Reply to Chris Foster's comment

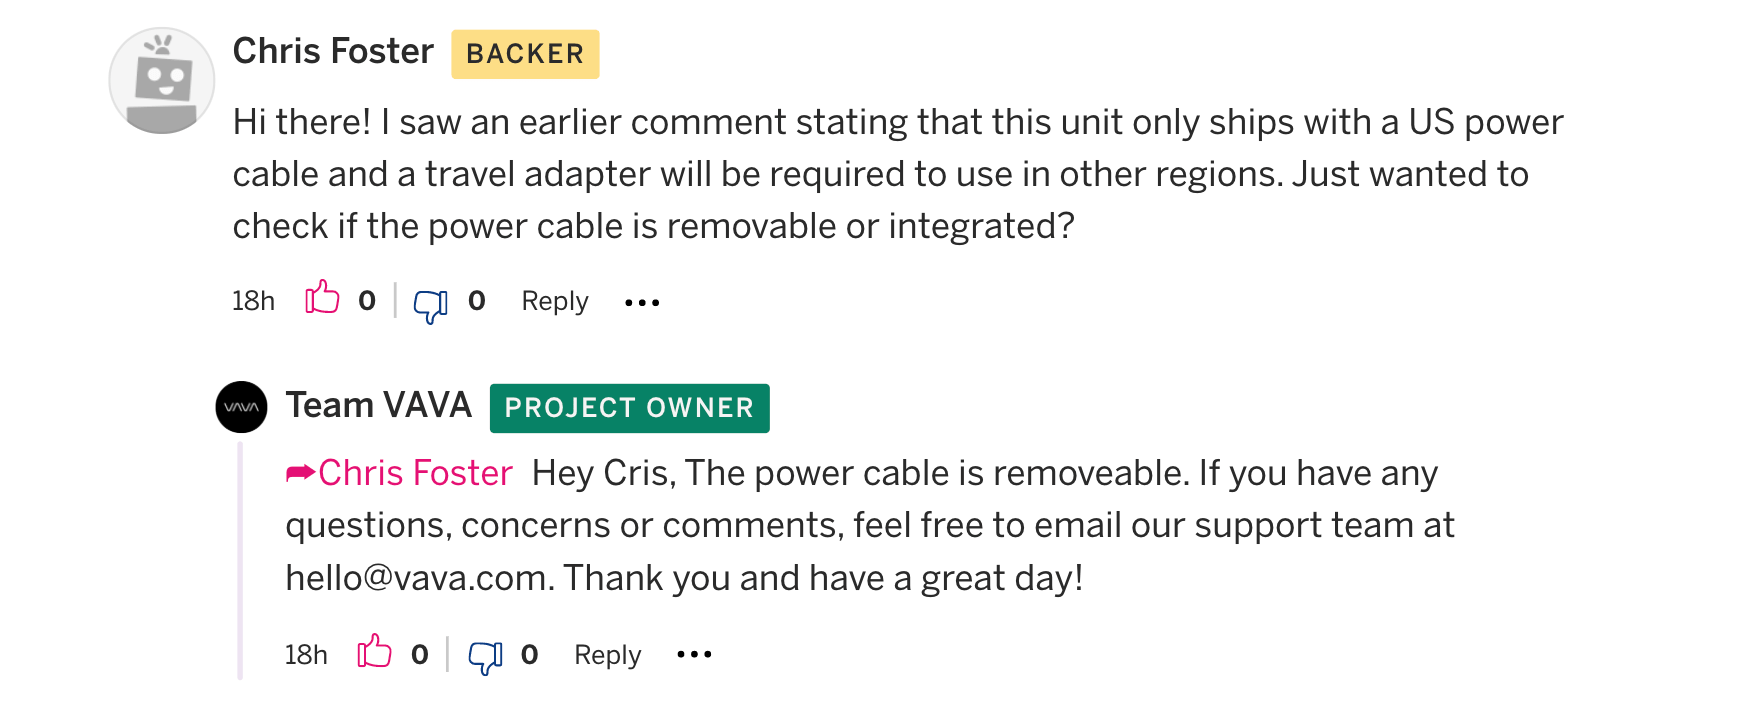[x=555, y=301]
